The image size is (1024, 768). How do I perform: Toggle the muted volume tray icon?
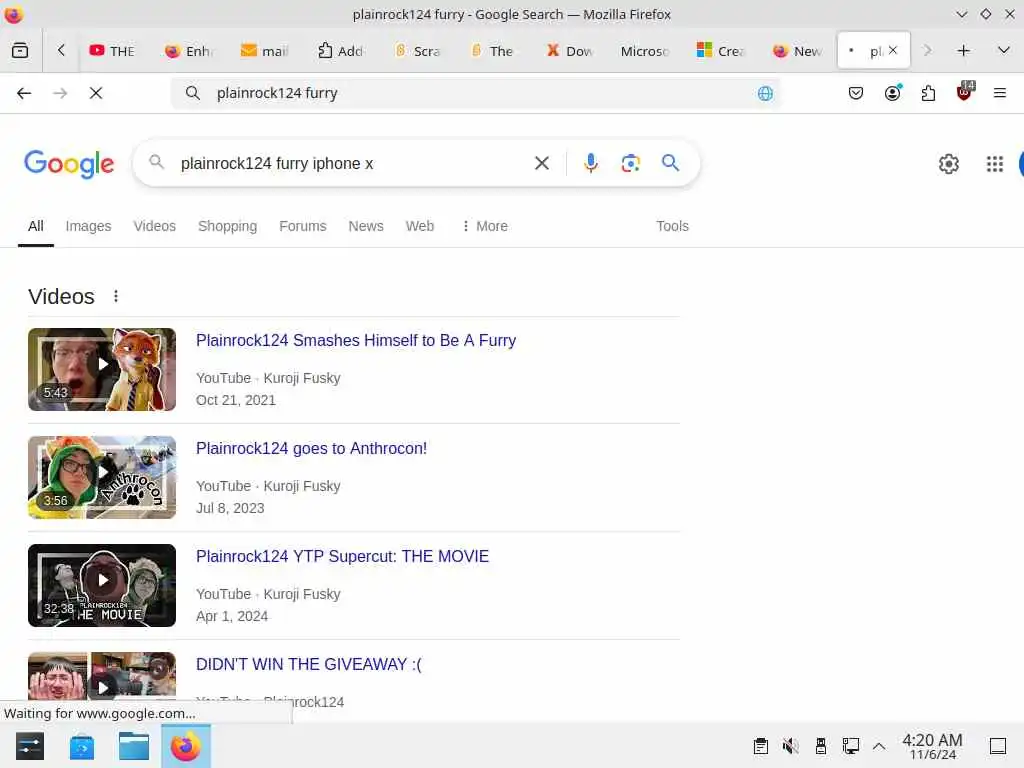pyautogui.click(x=791, y=746)
